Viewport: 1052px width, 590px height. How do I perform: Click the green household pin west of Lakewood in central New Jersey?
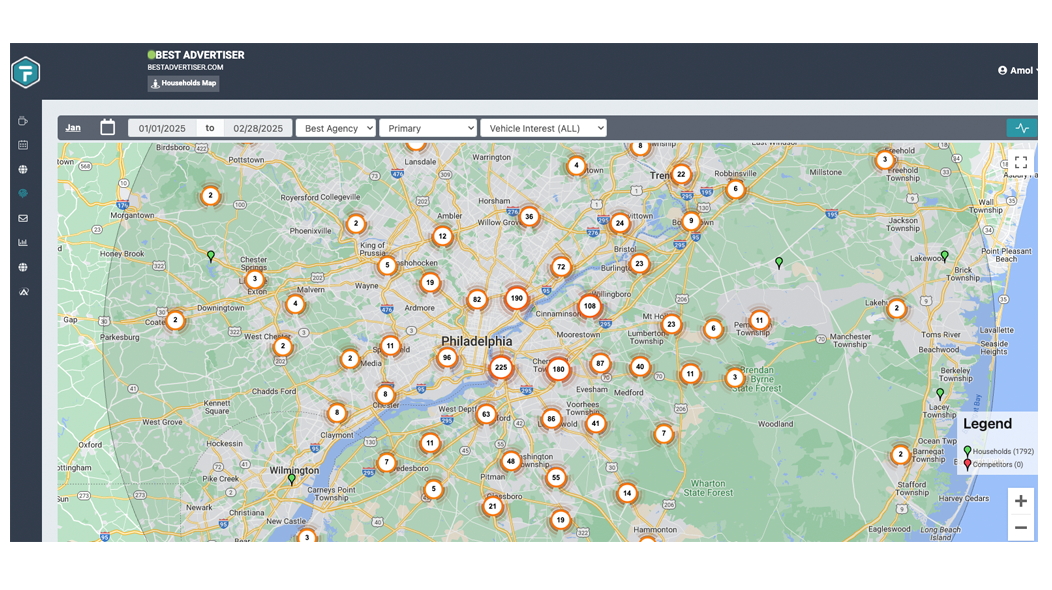pos(779,262)
